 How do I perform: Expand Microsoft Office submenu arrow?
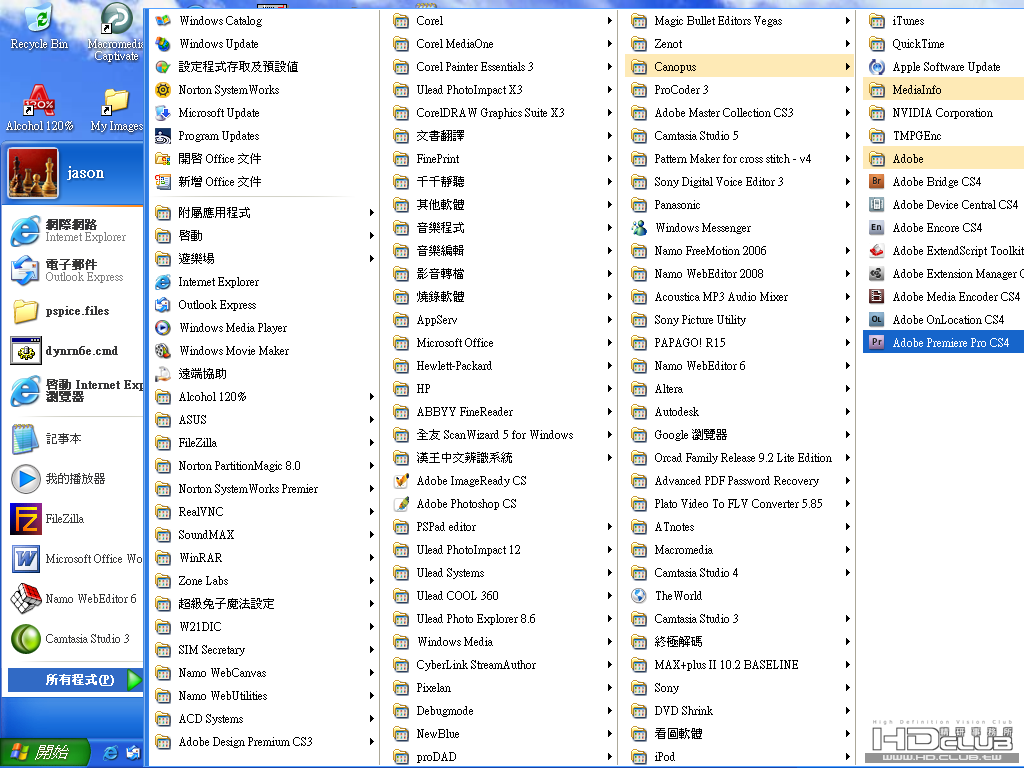[609, 343]
